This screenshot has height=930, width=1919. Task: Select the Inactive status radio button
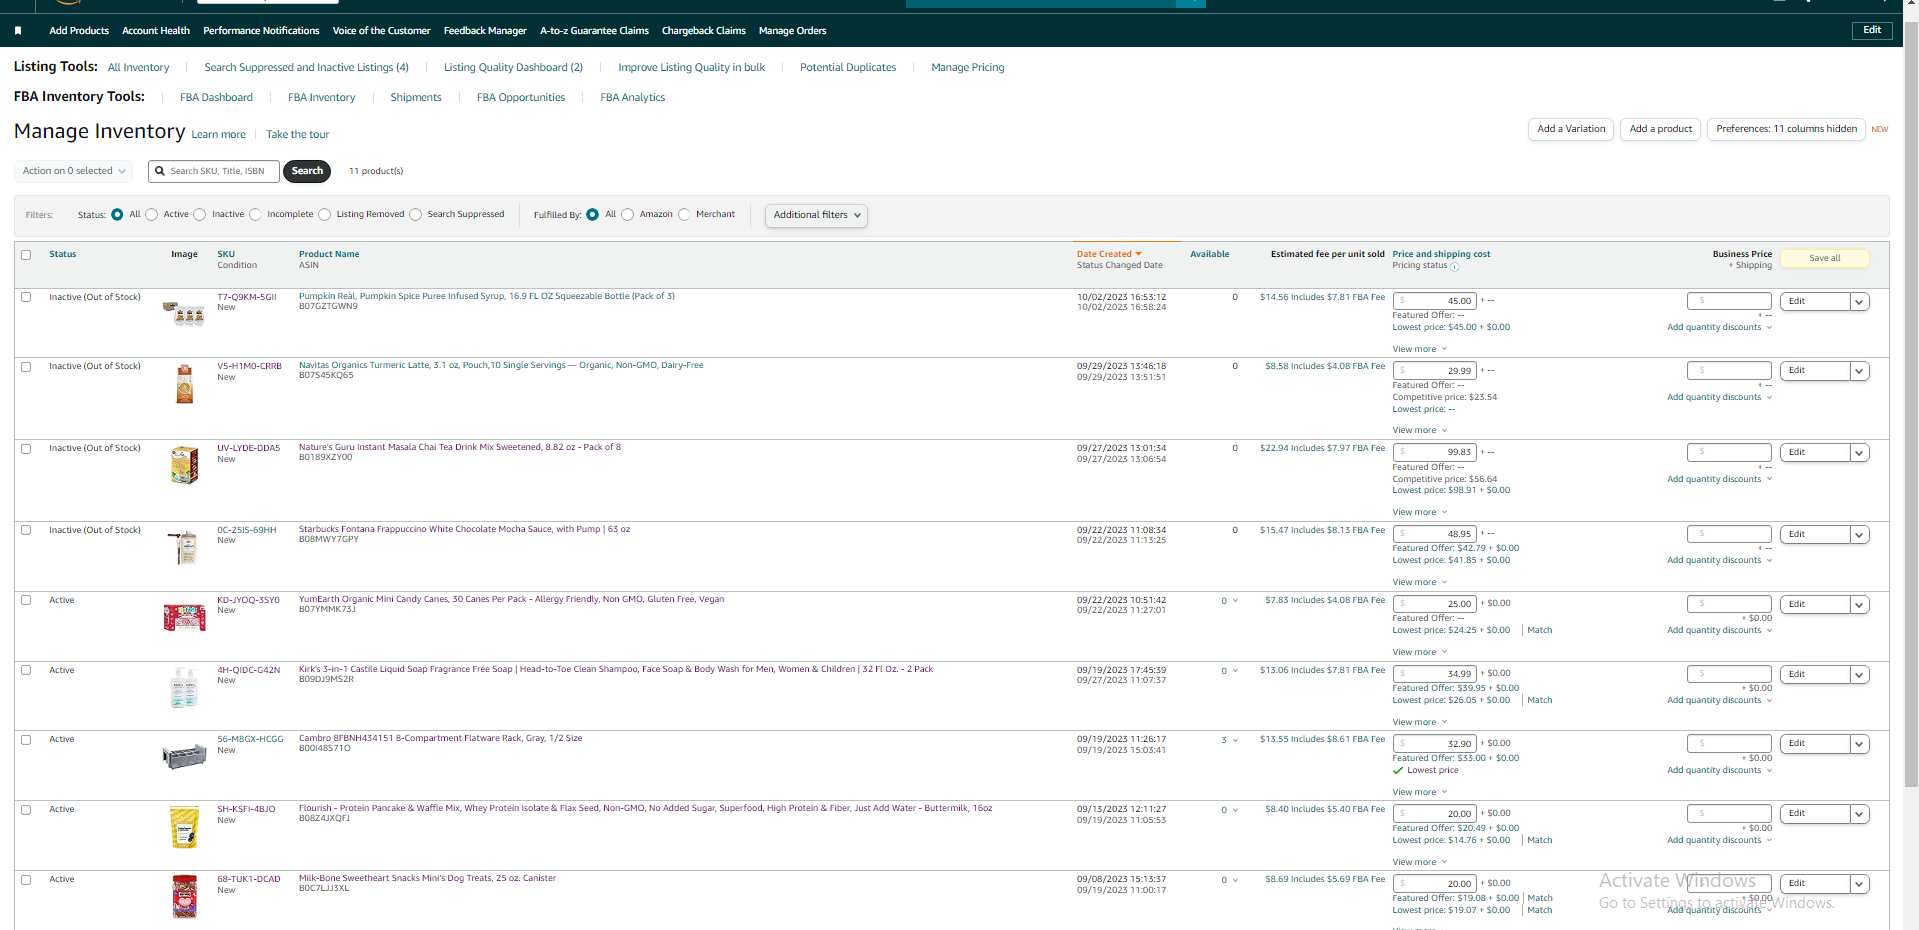click(200, 215)
